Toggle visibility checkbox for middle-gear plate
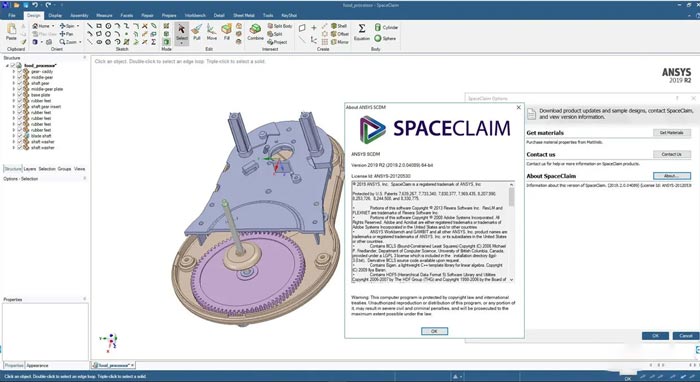 (19, 89)
